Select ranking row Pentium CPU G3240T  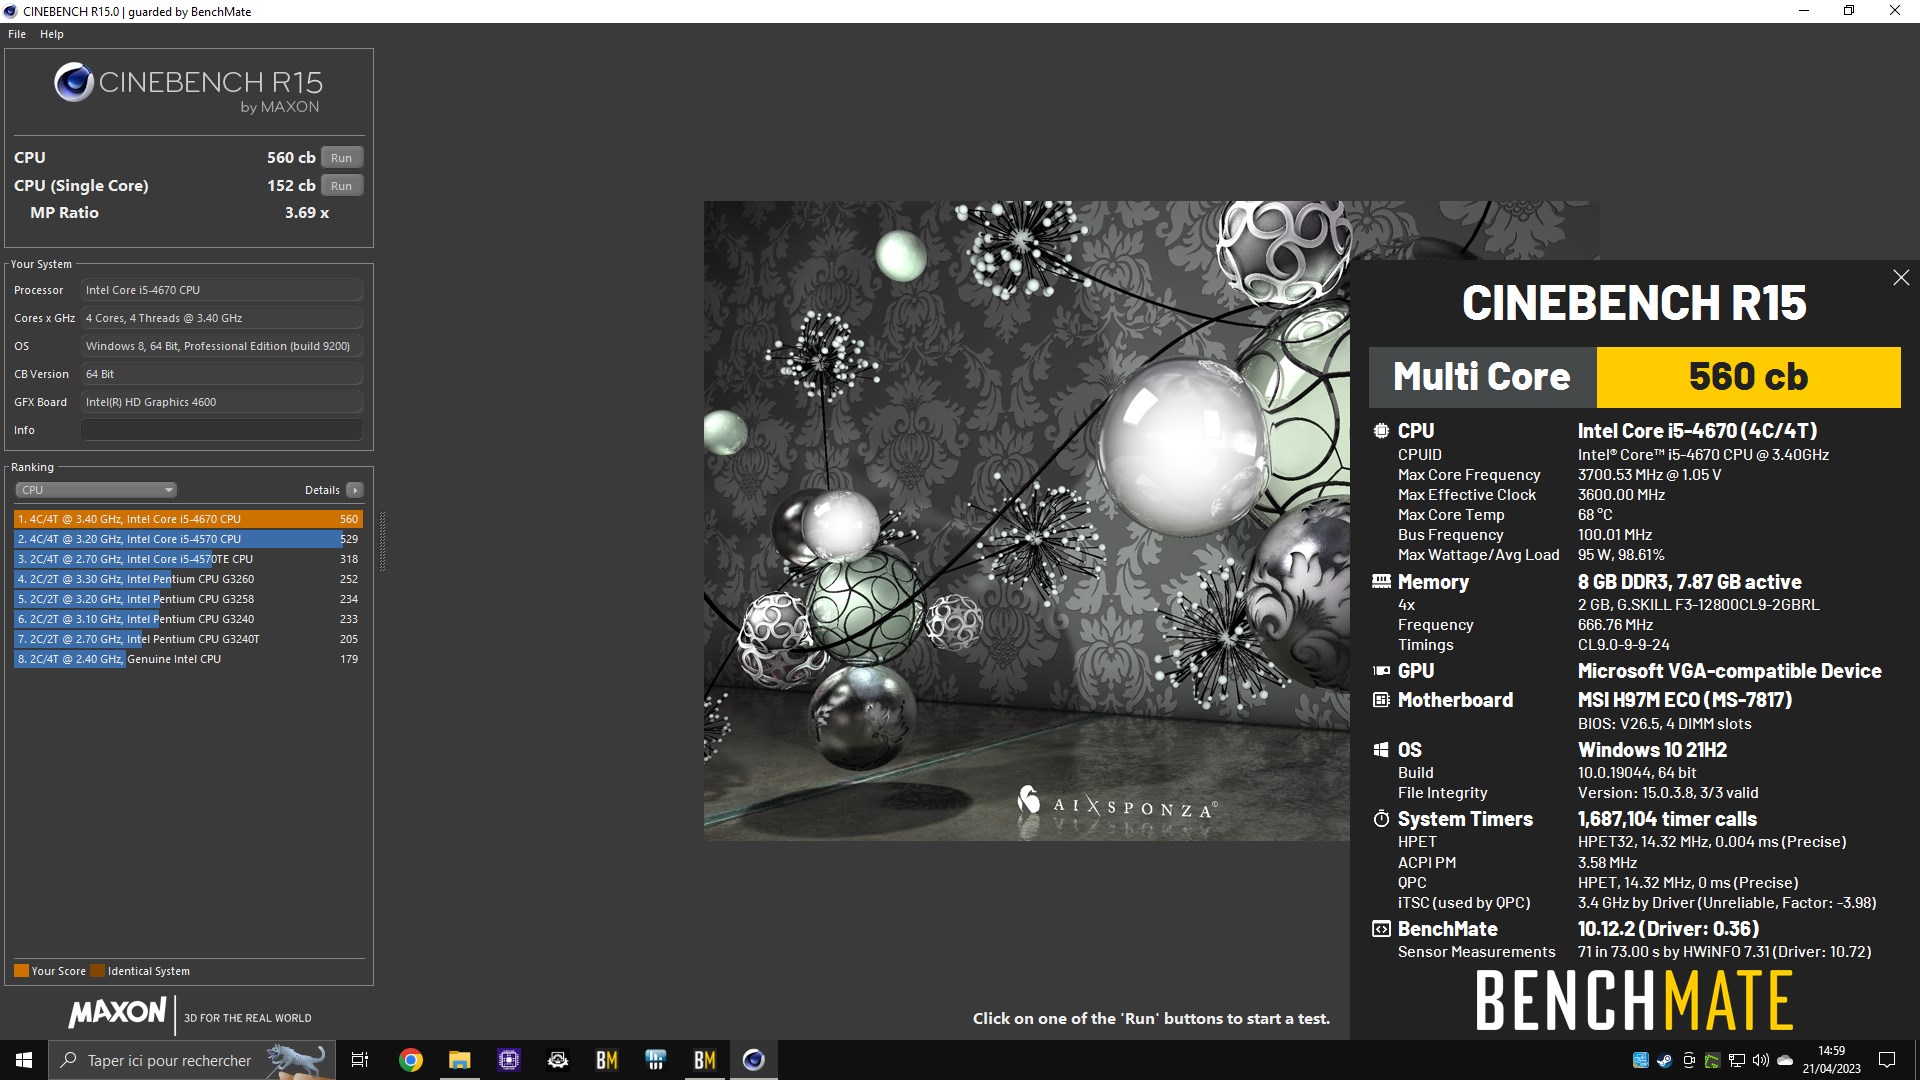[188, 639]
